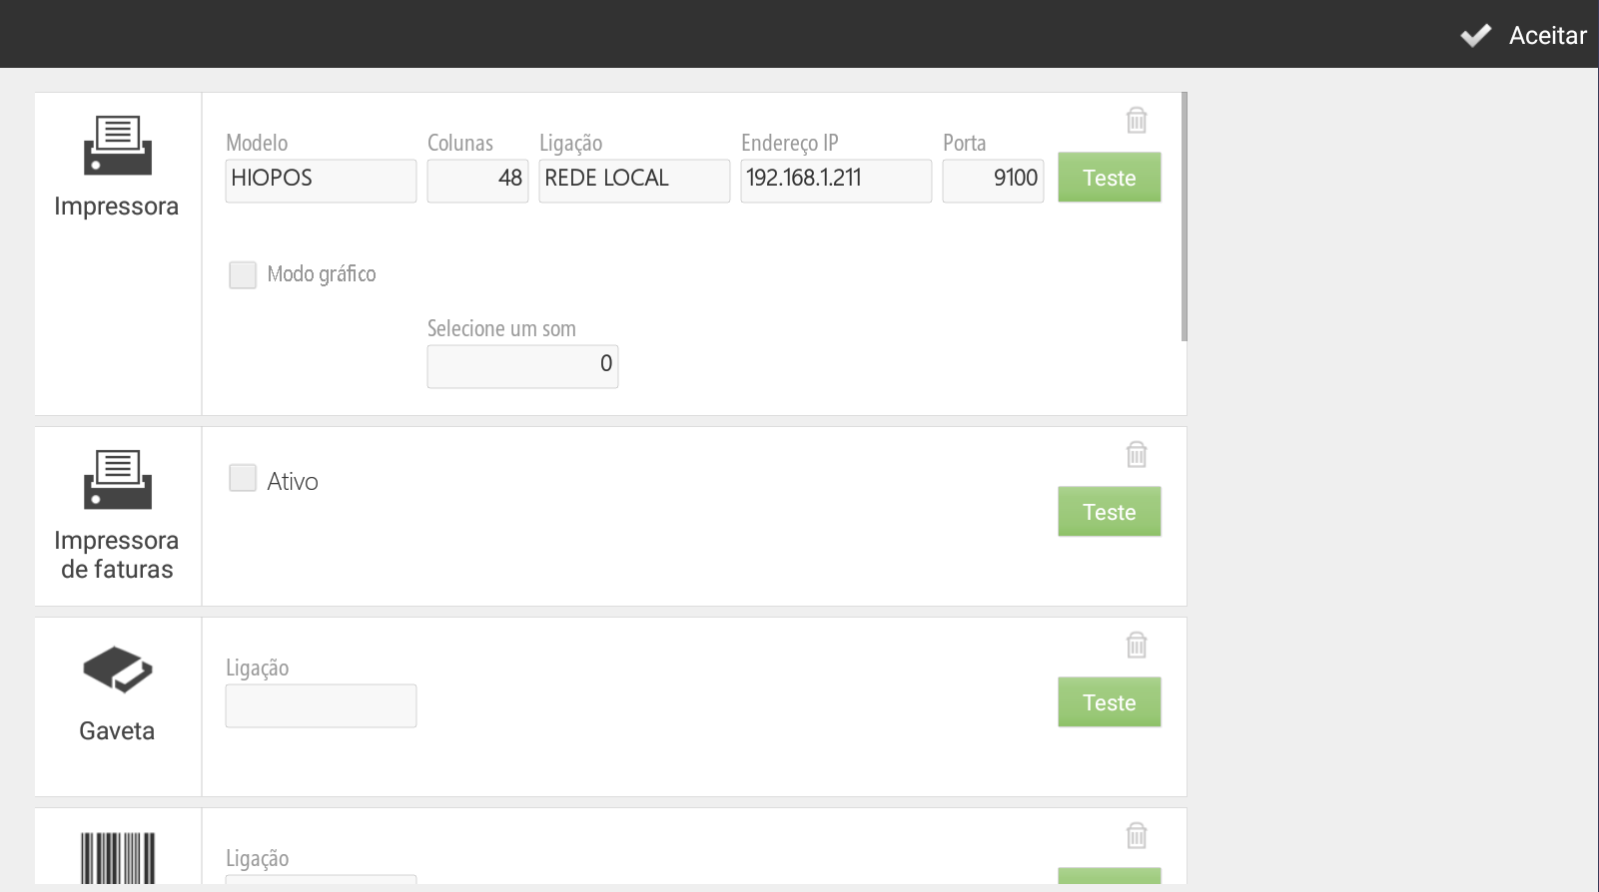The height and width of the screenshot is (892, 1599).
Task: Delete Impressora de faturas via trash icon
Action: tap(1136, 454)
